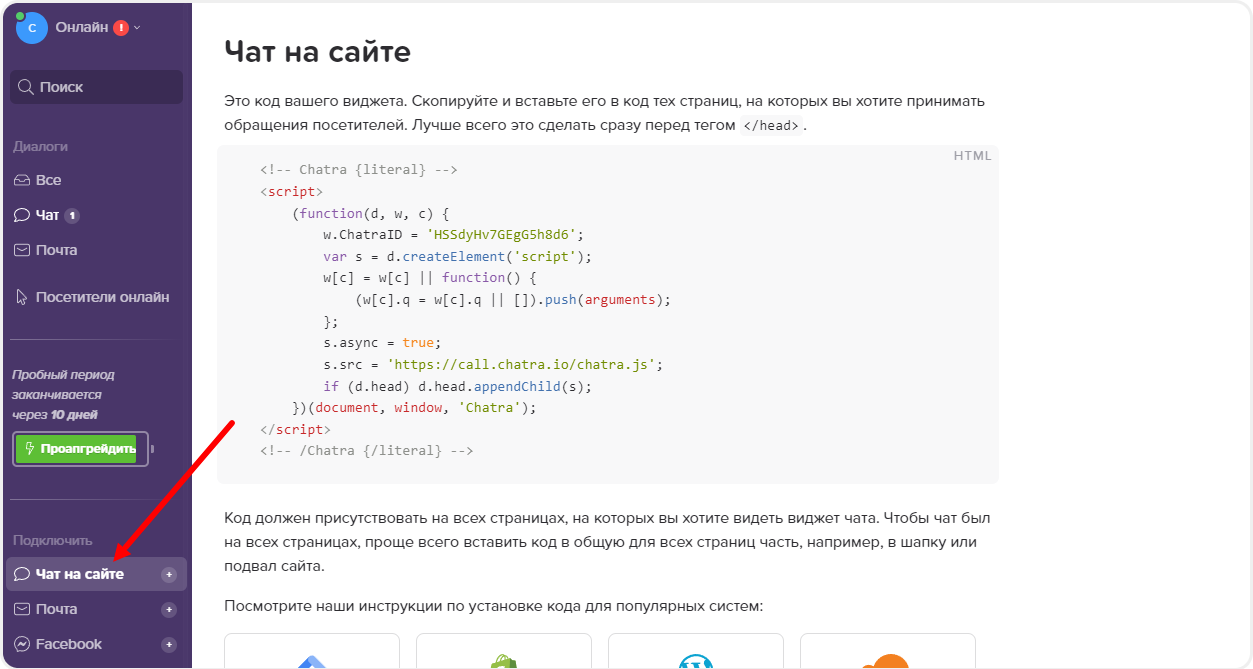Click the s.async = true code line
Viewport: 1253px width, 669px height.
pyautogui.click(x=382, y=343)
